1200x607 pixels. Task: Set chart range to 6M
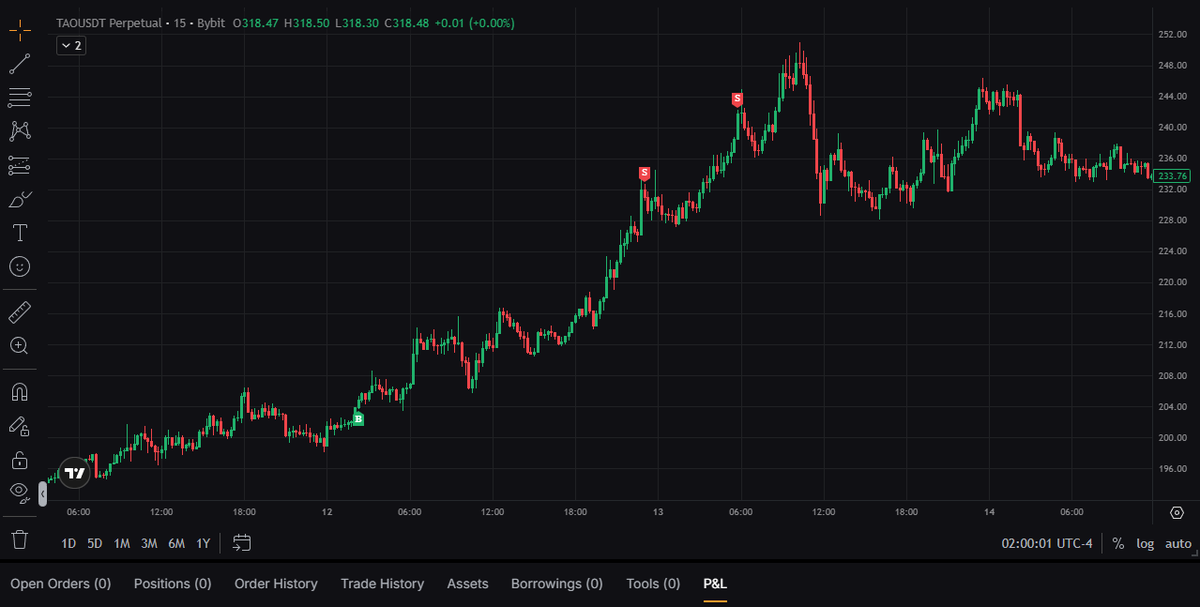click(x=176, y=543)
